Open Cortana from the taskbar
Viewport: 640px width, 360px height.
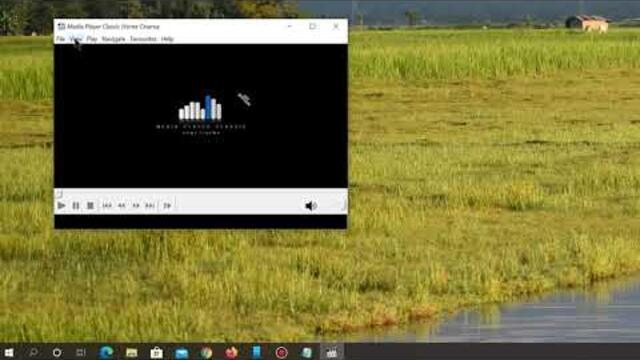click(x=57, y=352)
